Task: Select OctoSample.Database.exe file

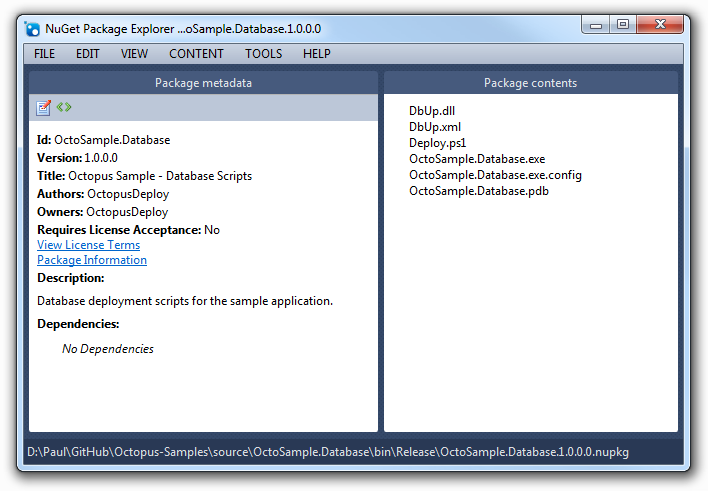Action: 477,159
